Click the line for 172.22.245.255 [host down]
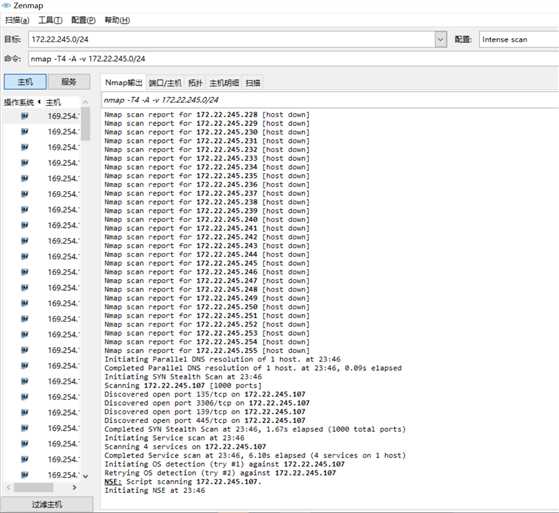Image resolution: width=559 pixels, height=513 pixels. 207,351
